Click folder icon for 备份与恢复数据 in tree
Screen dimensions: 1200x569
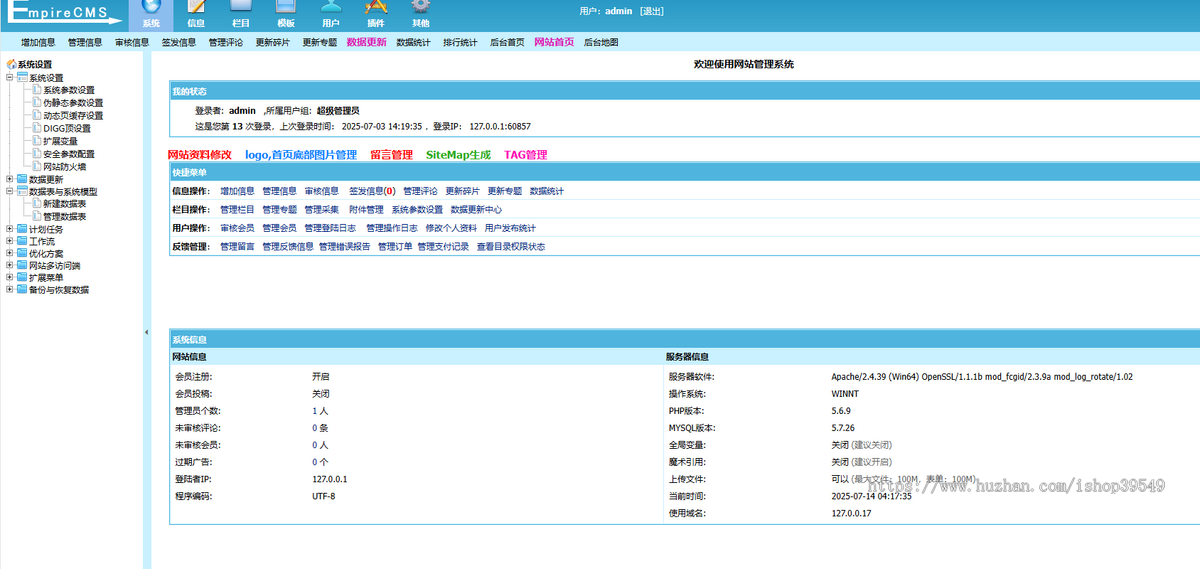point(22,290)
